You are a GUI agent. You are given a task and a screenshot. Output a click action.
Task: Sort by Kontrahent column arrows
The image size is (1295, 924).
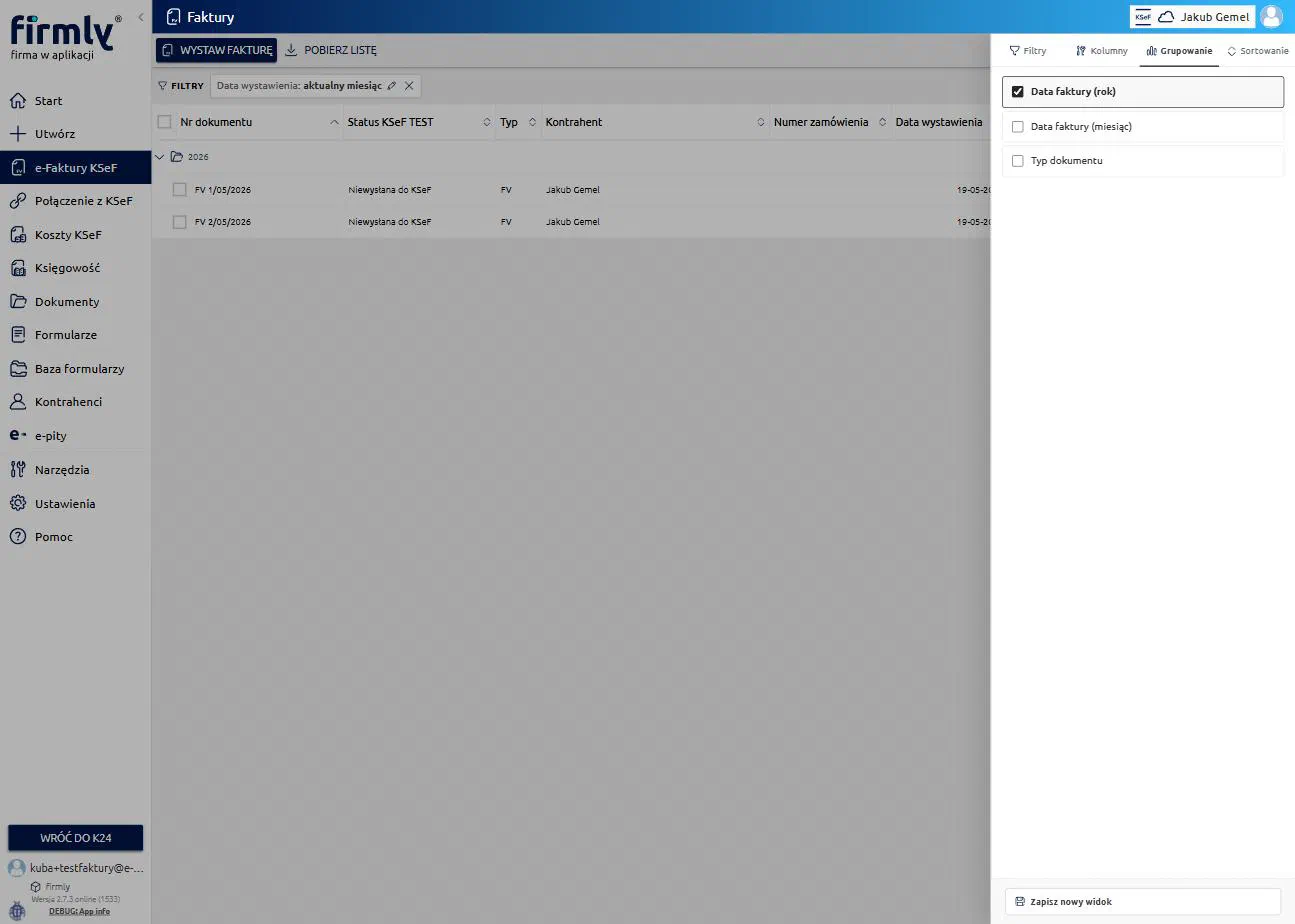(761, 122)
